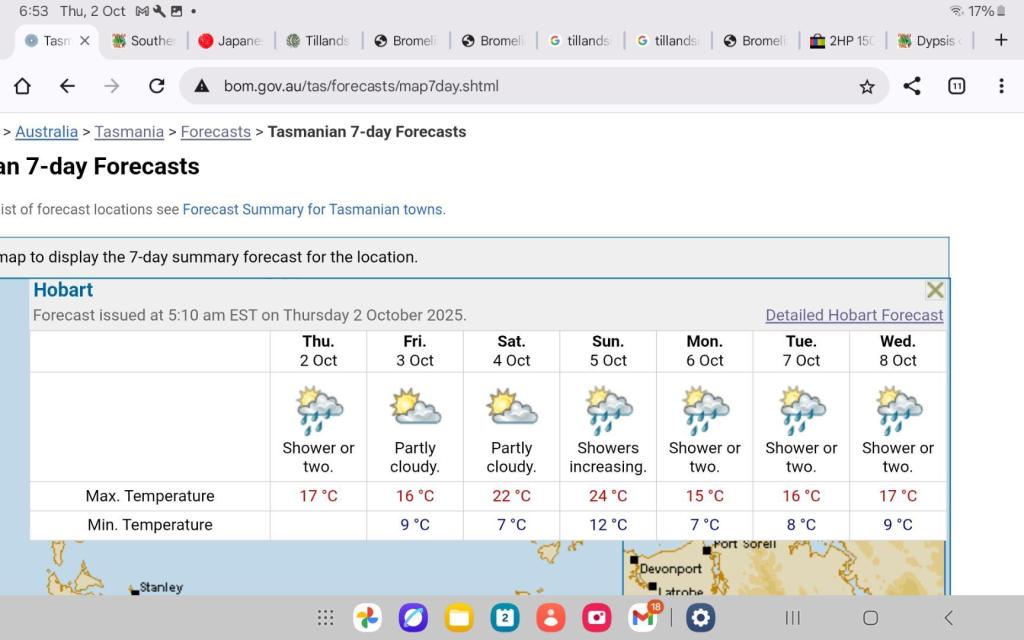Share the page via the share icon
The height and width of the screenshot is (640, 1024).
[x=912, y=86]
